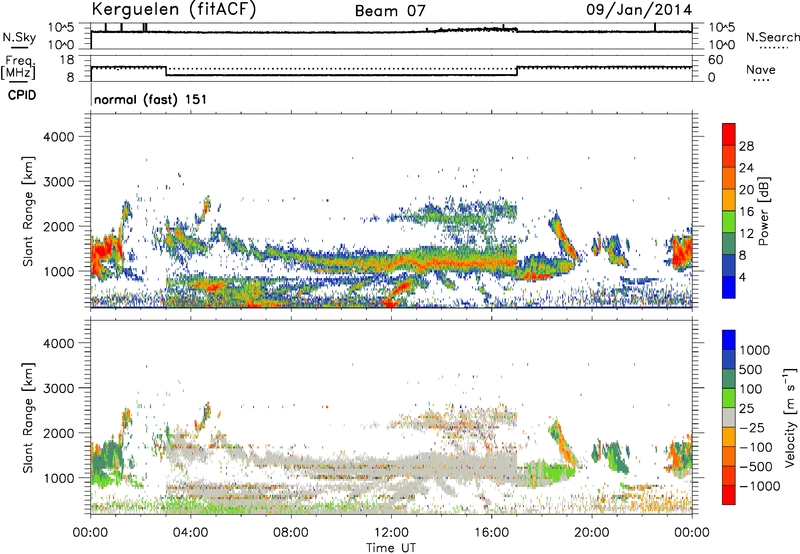The width and height of the screenshot is (800, 554).
Task: Click the 'Velocity [m s⁻¹]' colorbar label
Action: (790, 417)
